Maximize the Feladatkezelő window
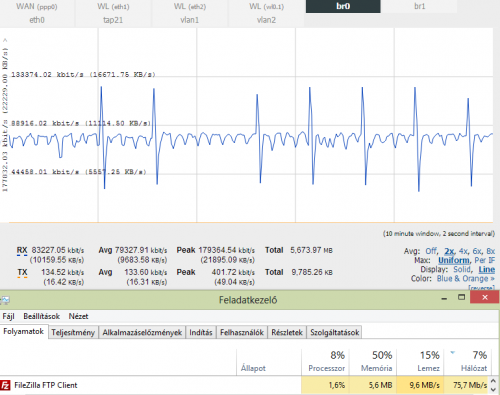The height and width of the screenshot is (395, 500). tap(461, 298)
